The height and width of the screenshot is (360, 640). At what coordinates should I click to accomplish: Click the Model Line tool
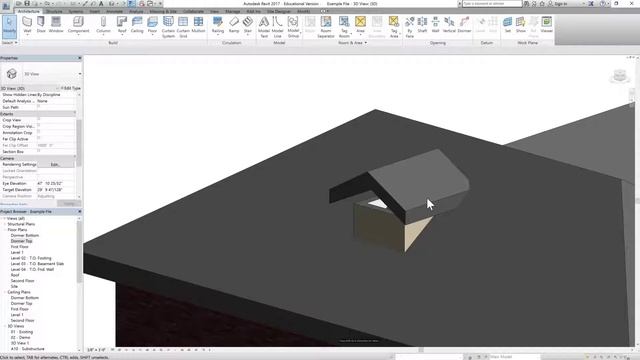point(278,27)
